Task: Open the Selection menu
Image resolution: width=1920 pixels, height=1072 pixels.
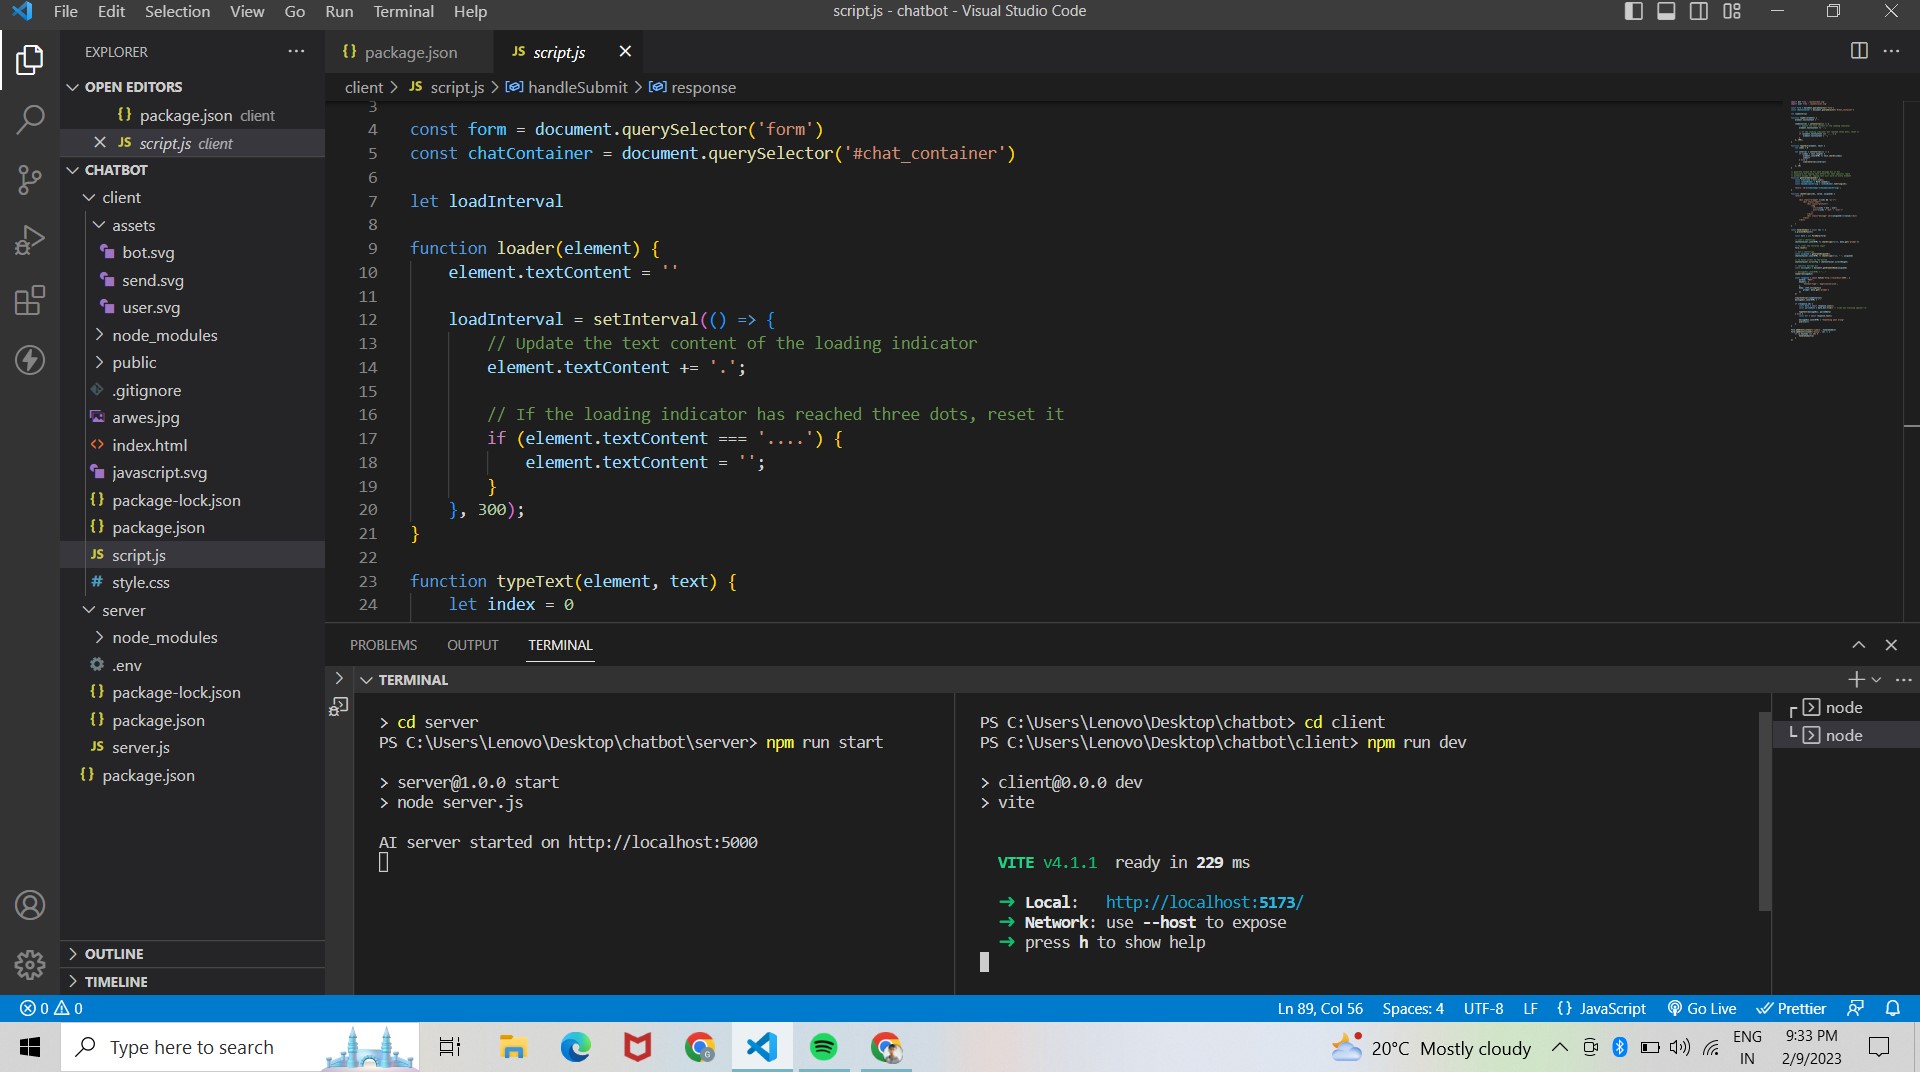Action: [x=177, y=11]
